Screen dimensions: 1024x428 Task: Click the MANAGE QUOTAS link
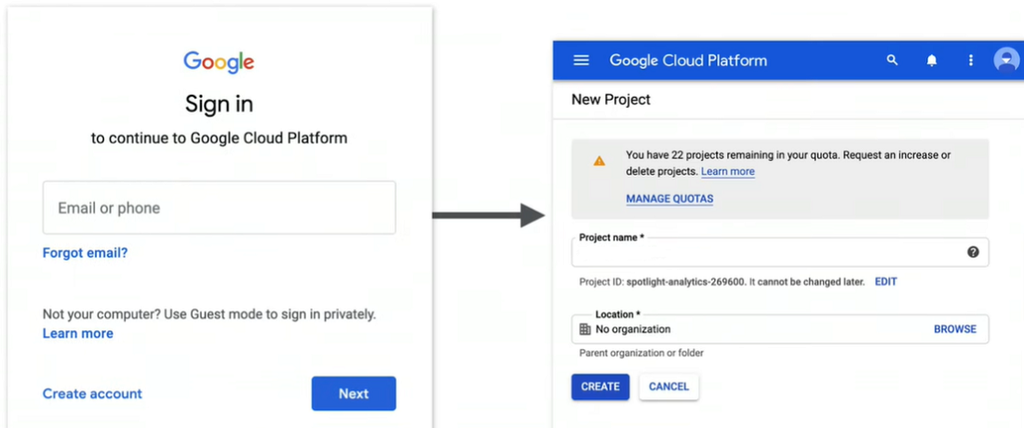point(669,199)
